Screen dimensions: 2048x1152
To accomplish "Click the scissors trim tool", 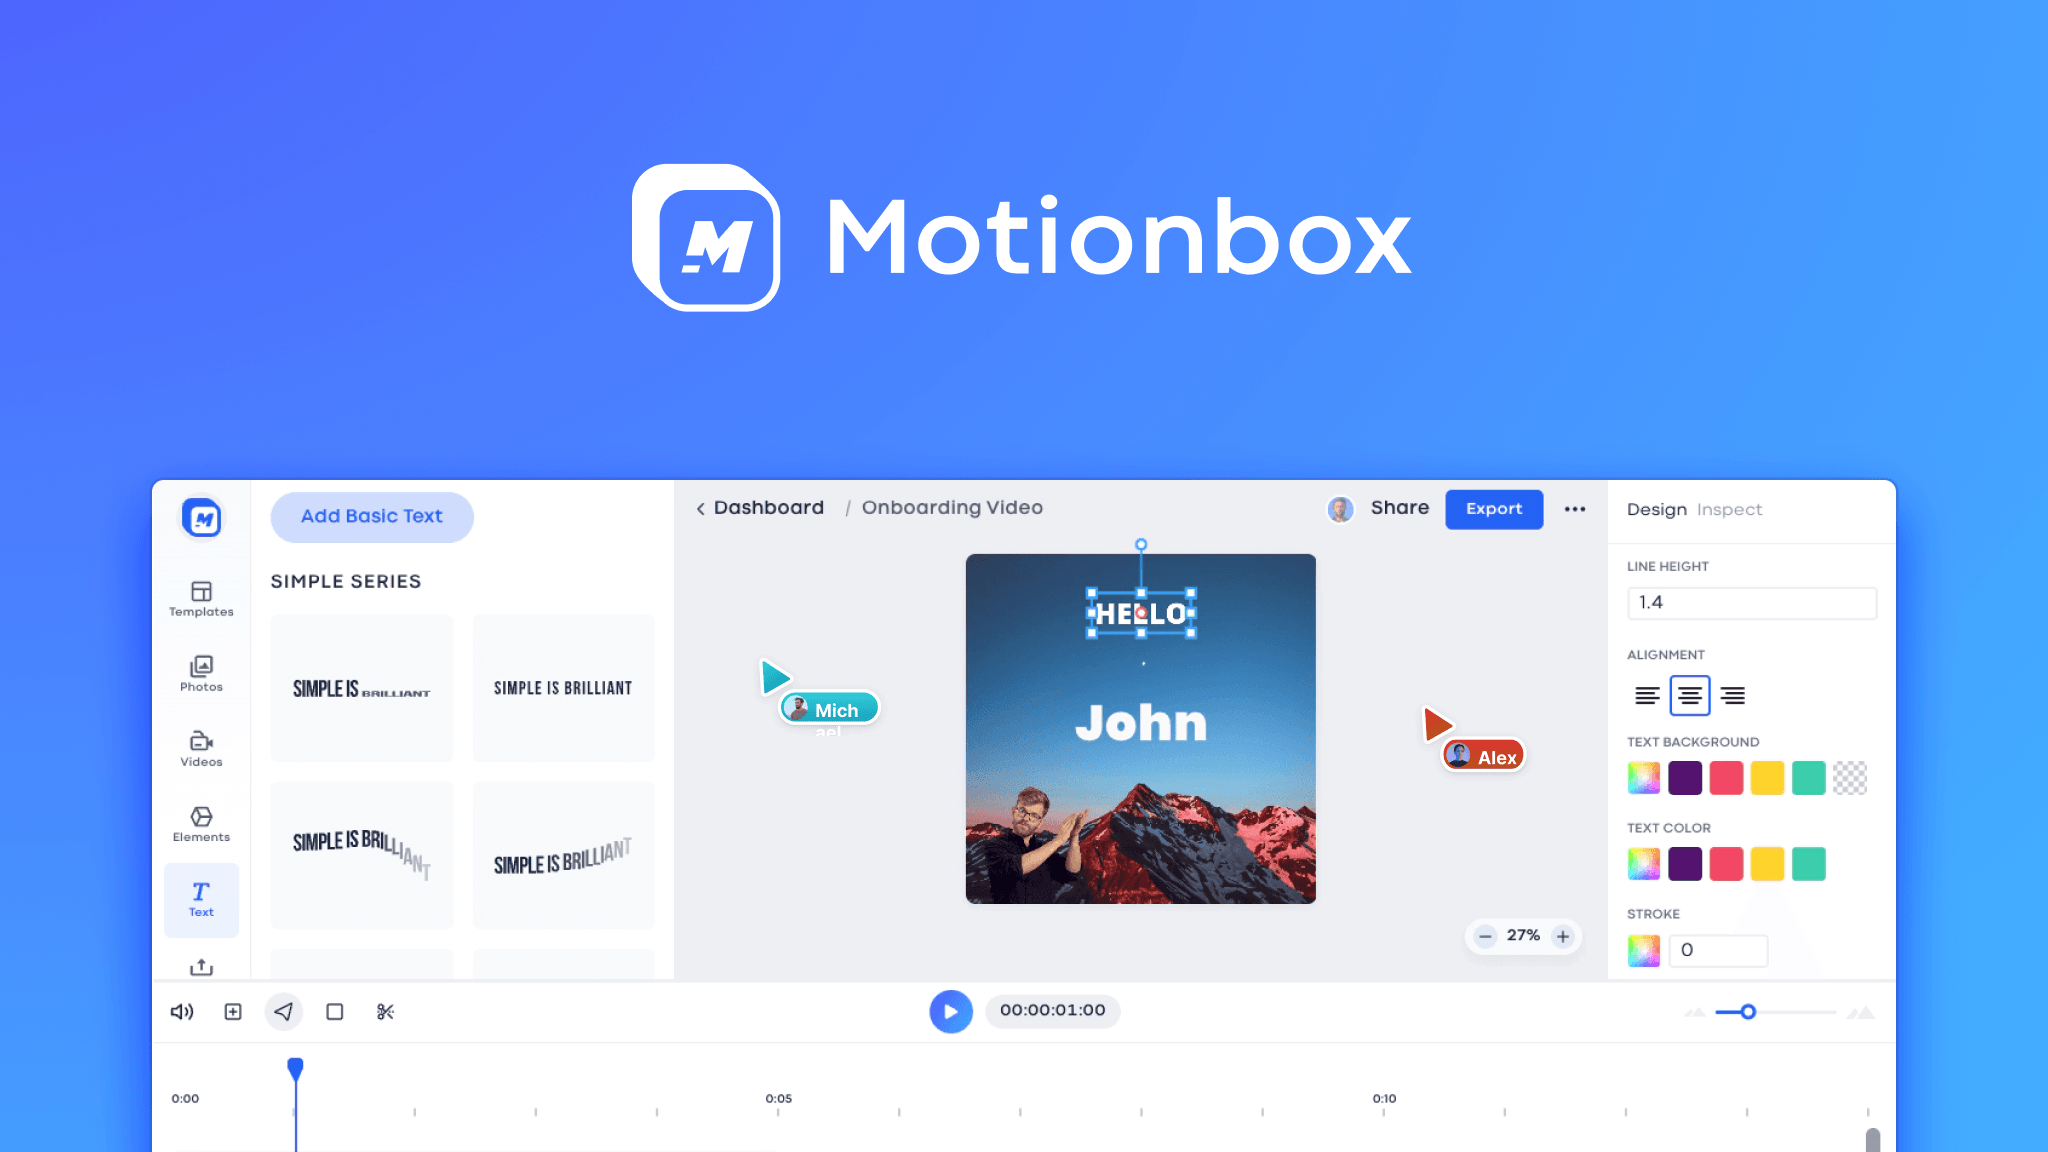I will point(384,1011).
